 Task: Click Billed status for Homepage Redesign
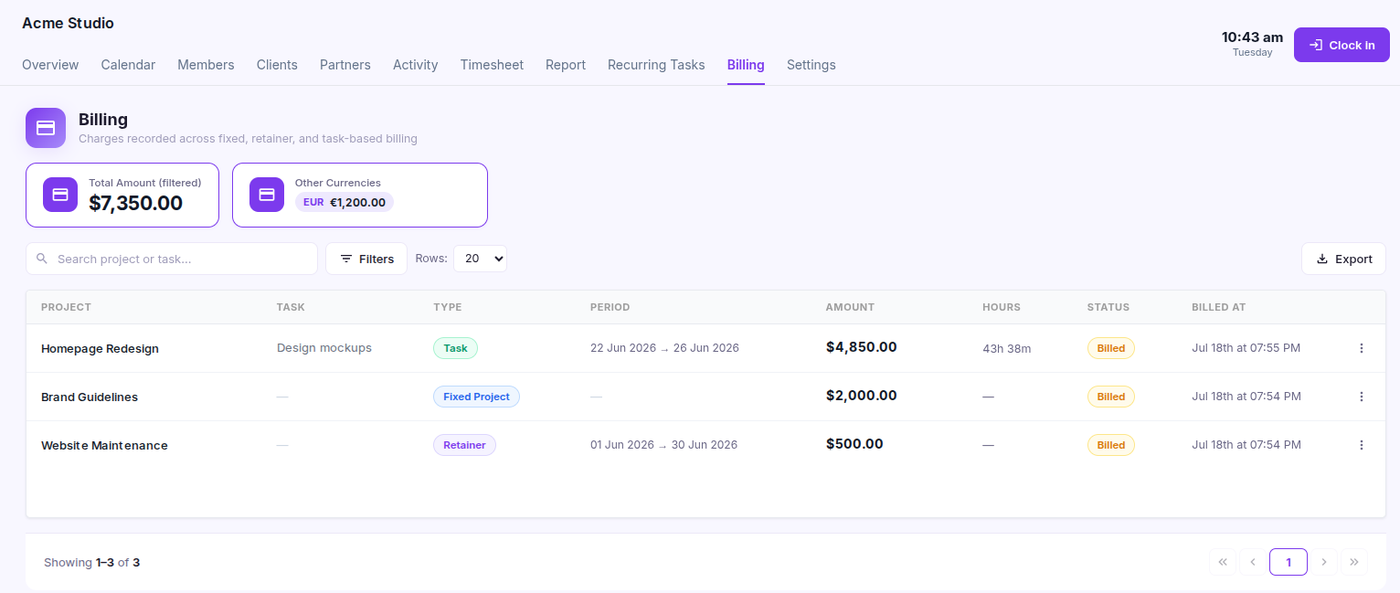point(1111,348)
